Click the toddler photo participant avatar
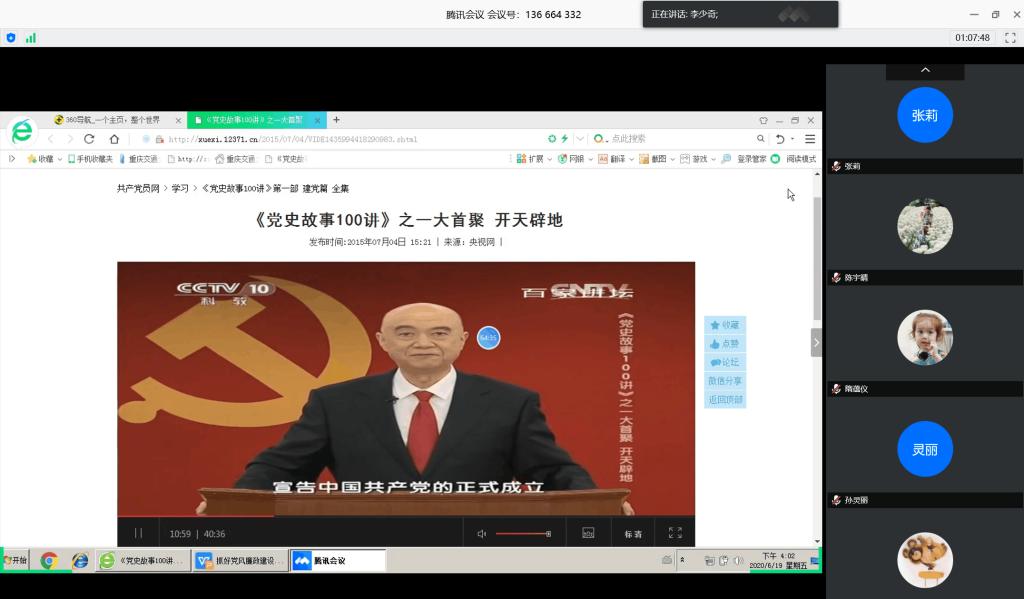Screen dimensions: 1024x599 click(925, 338)
